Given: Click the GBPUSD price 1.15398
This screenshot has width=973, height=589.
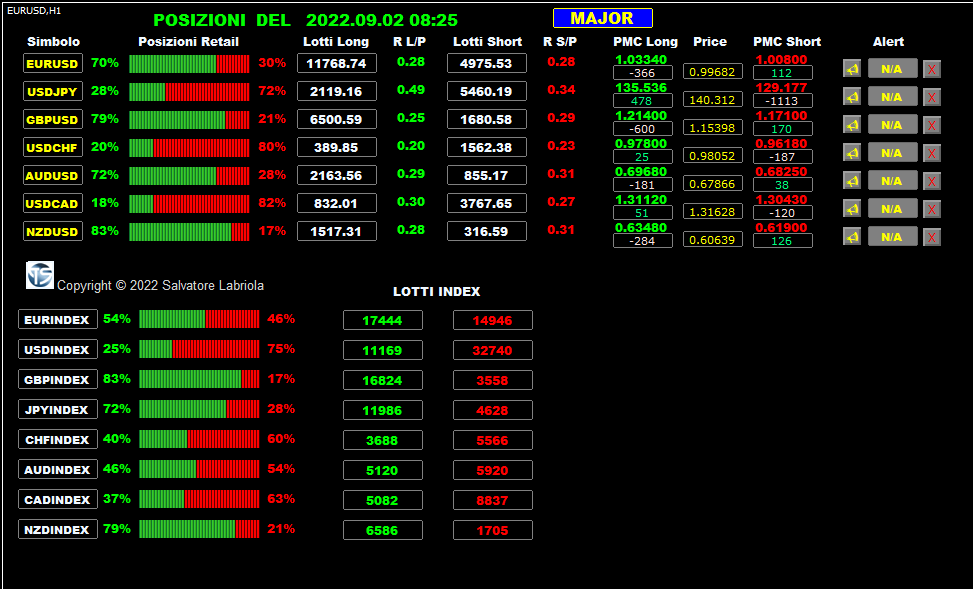Looking at the screenshot, I should [x=712, y=127].
